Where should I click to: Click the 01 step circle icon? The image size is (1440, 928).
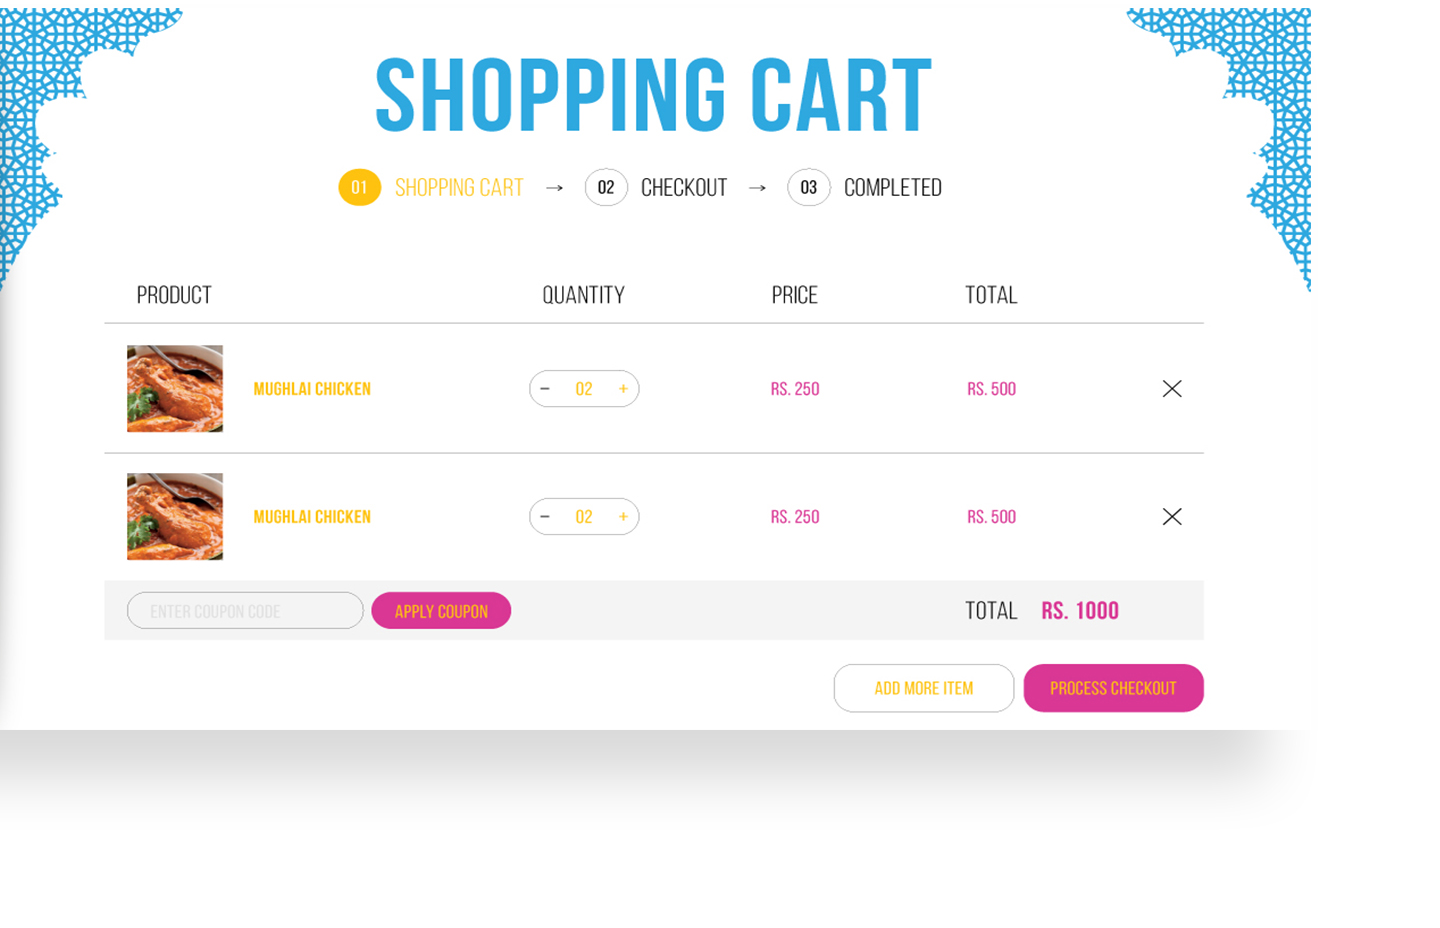coord(360,187)
